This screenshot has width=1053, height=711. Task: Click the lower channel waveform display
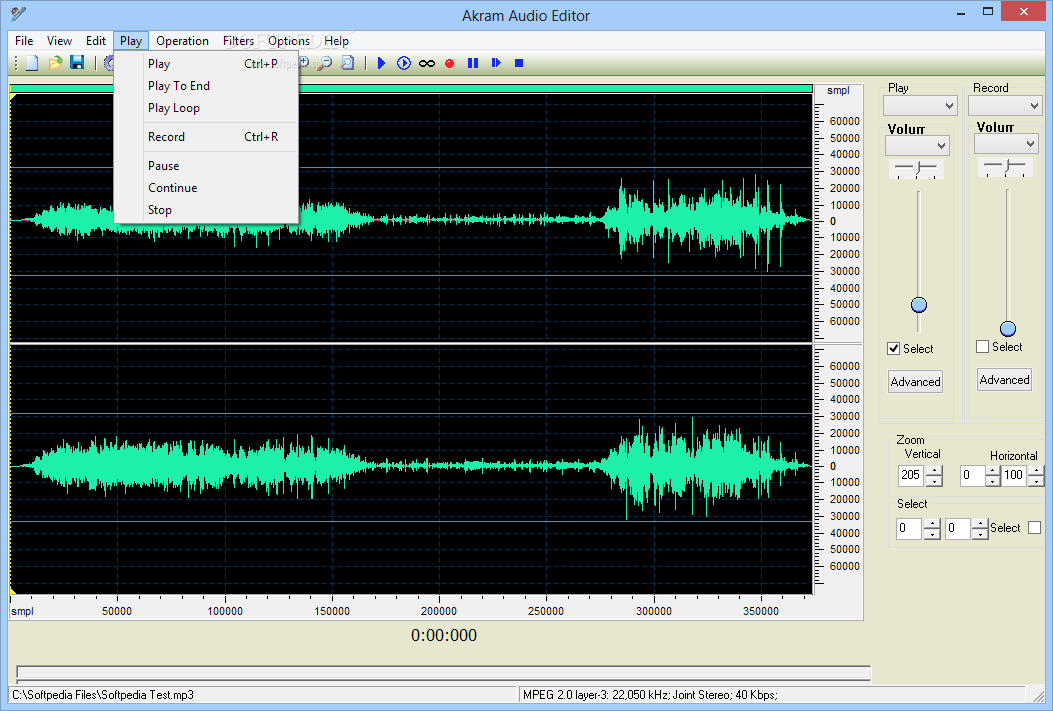pyautogui.click(x=411, y=470)
